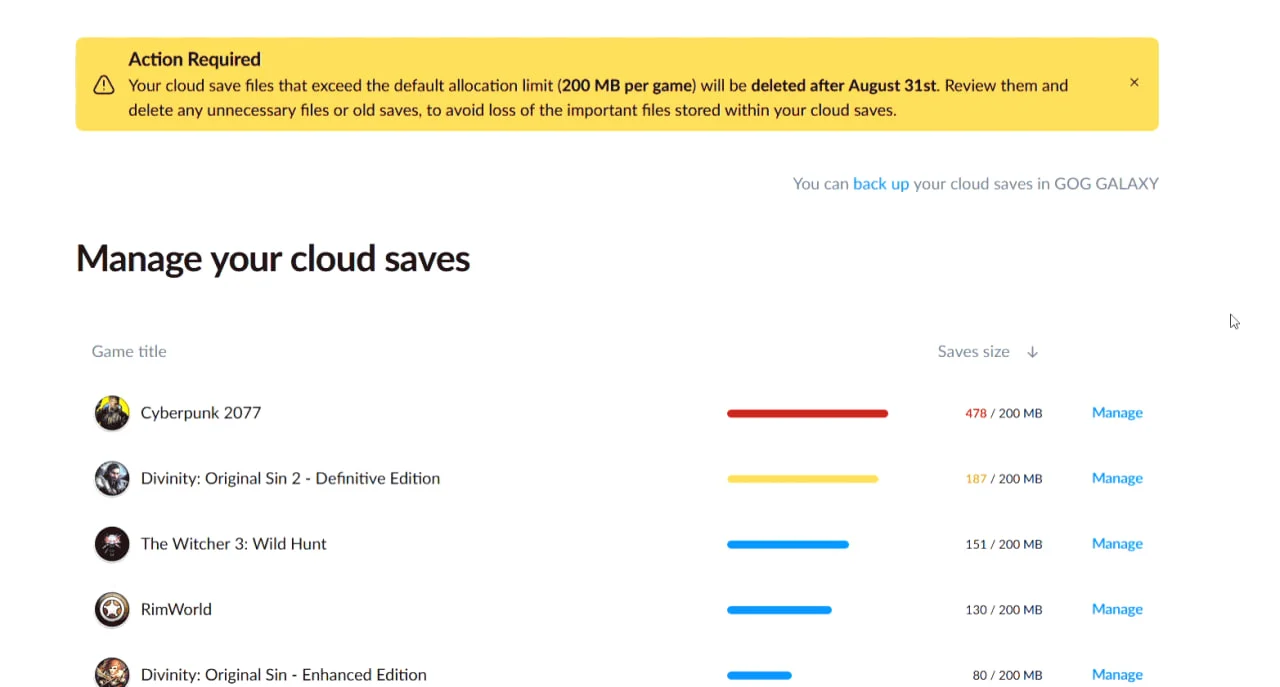Manage Cyberpunk 2077 cloud saves
The width and height of the screenshot is (1280, 687).
[1117, 413]
